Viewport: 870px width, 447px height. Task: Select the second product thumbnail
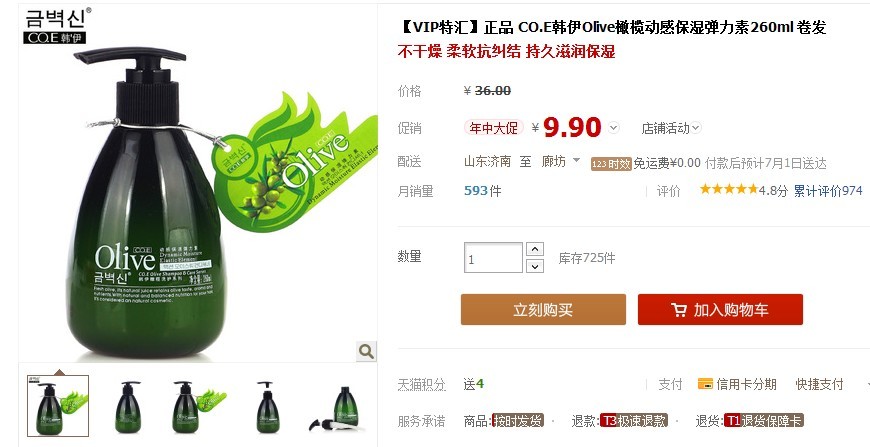pos(128,407)
